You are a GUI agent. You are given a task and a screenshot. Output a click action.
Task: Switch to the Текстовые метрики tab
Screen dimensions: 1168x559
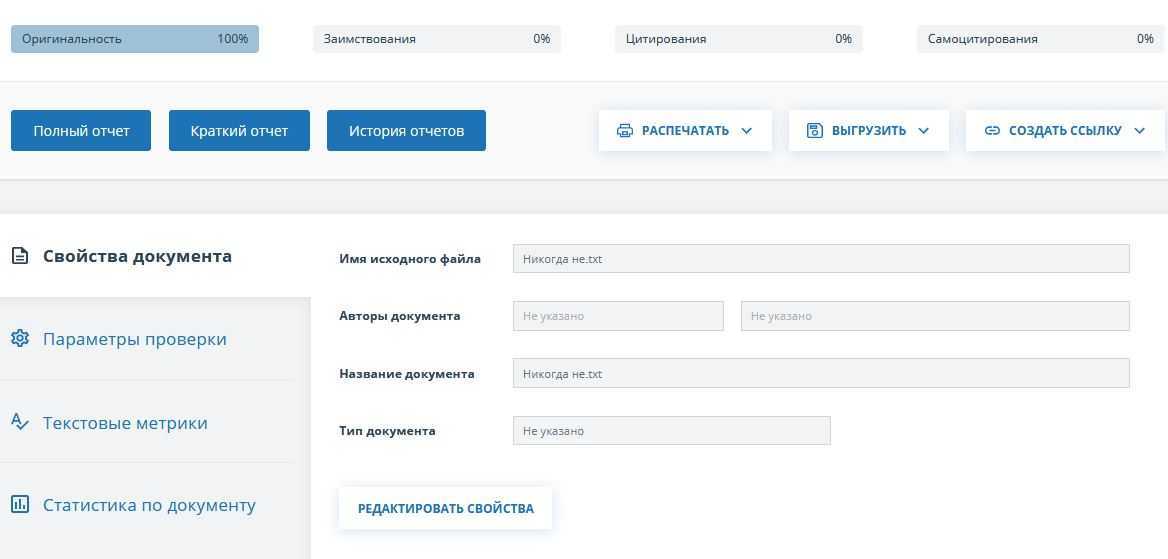tap(125, 423)
